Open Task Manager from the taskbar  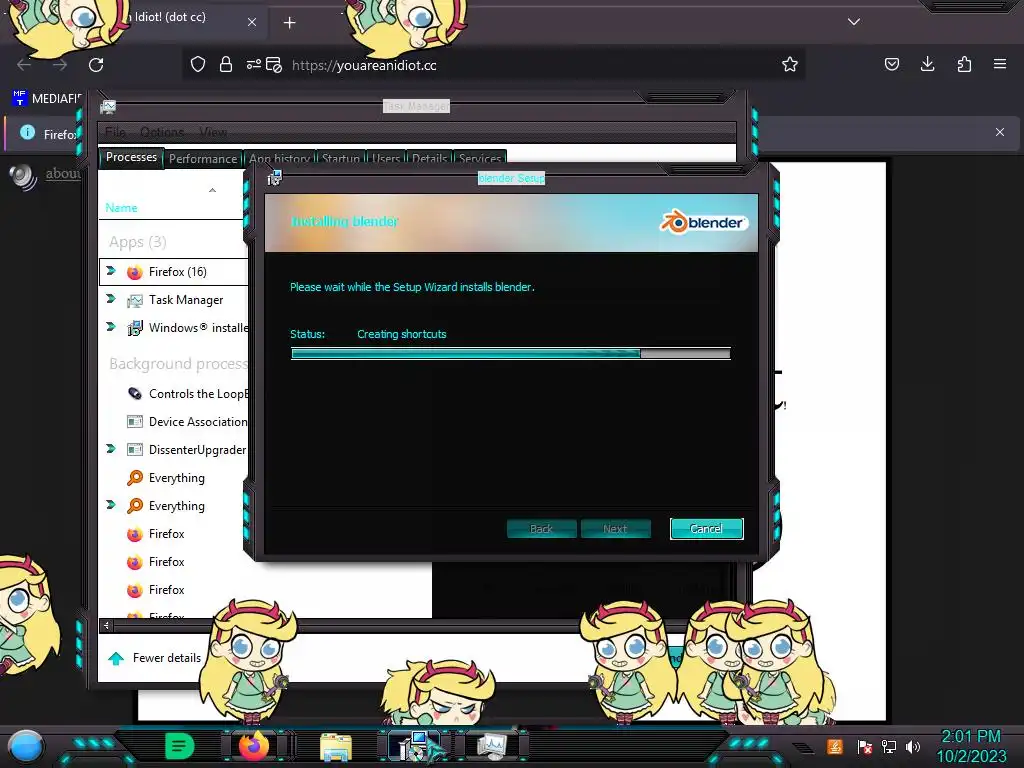coord(491,746)
